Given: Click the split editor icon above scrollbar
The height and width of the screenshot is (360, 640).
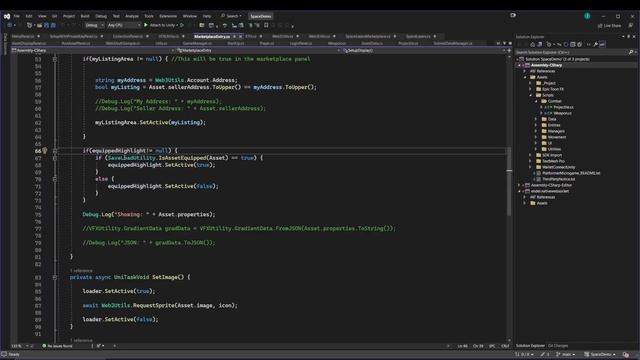Looking at the screenshot, I should [509, 51].
